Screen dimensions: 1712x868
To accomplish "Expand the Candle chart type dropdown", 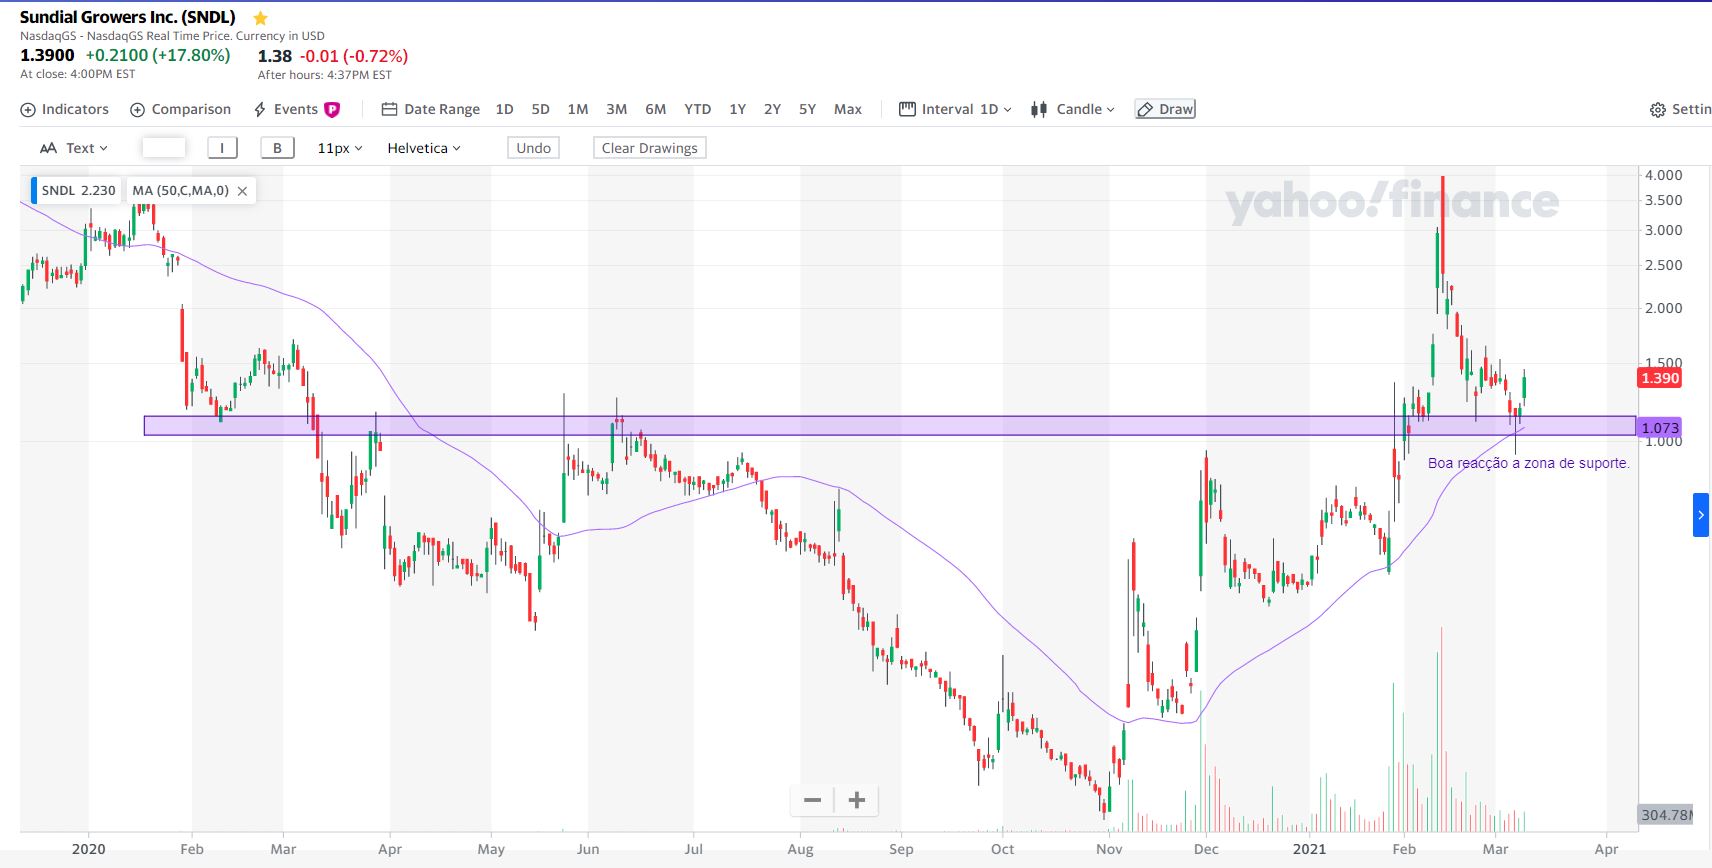I will tap(1073, 109).
